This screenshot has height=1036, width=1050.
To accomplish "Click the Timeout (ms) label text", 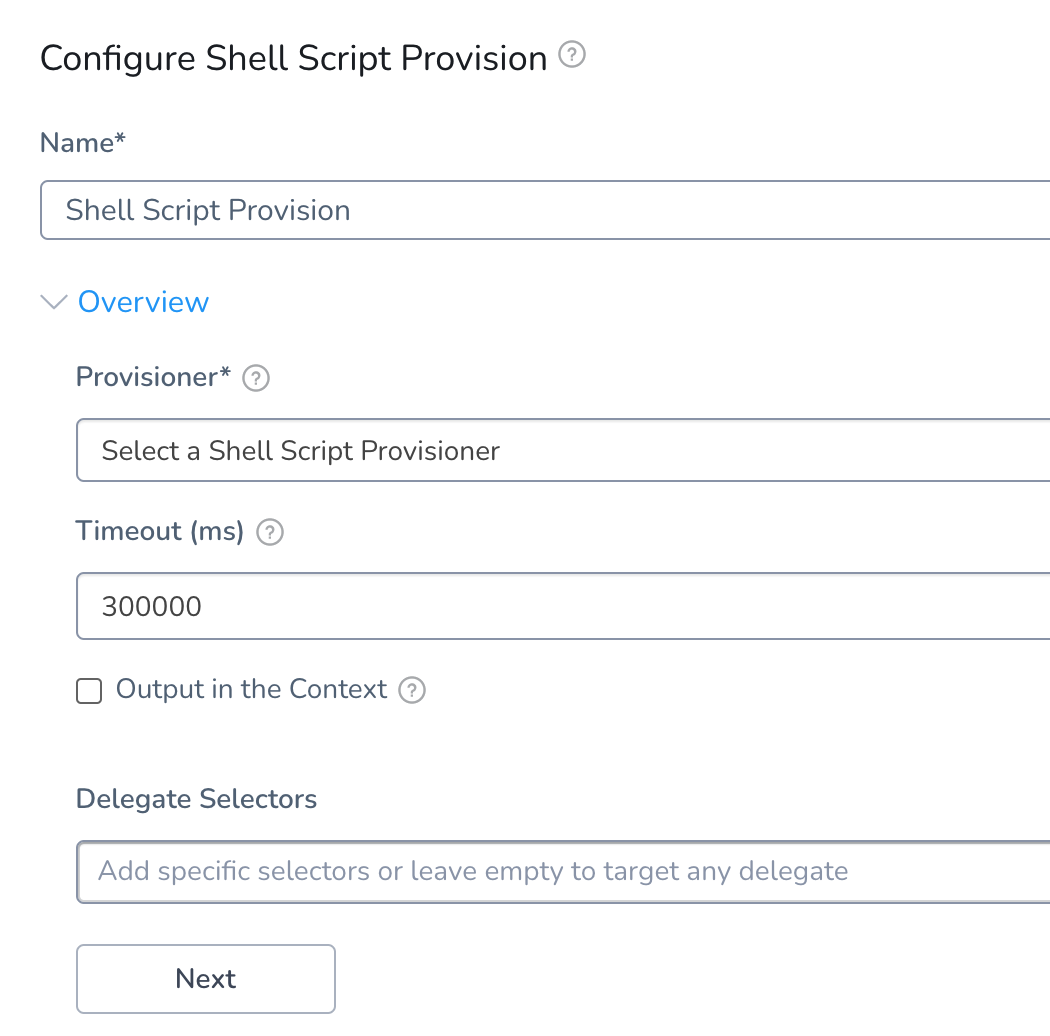I will tap(159, 531).
